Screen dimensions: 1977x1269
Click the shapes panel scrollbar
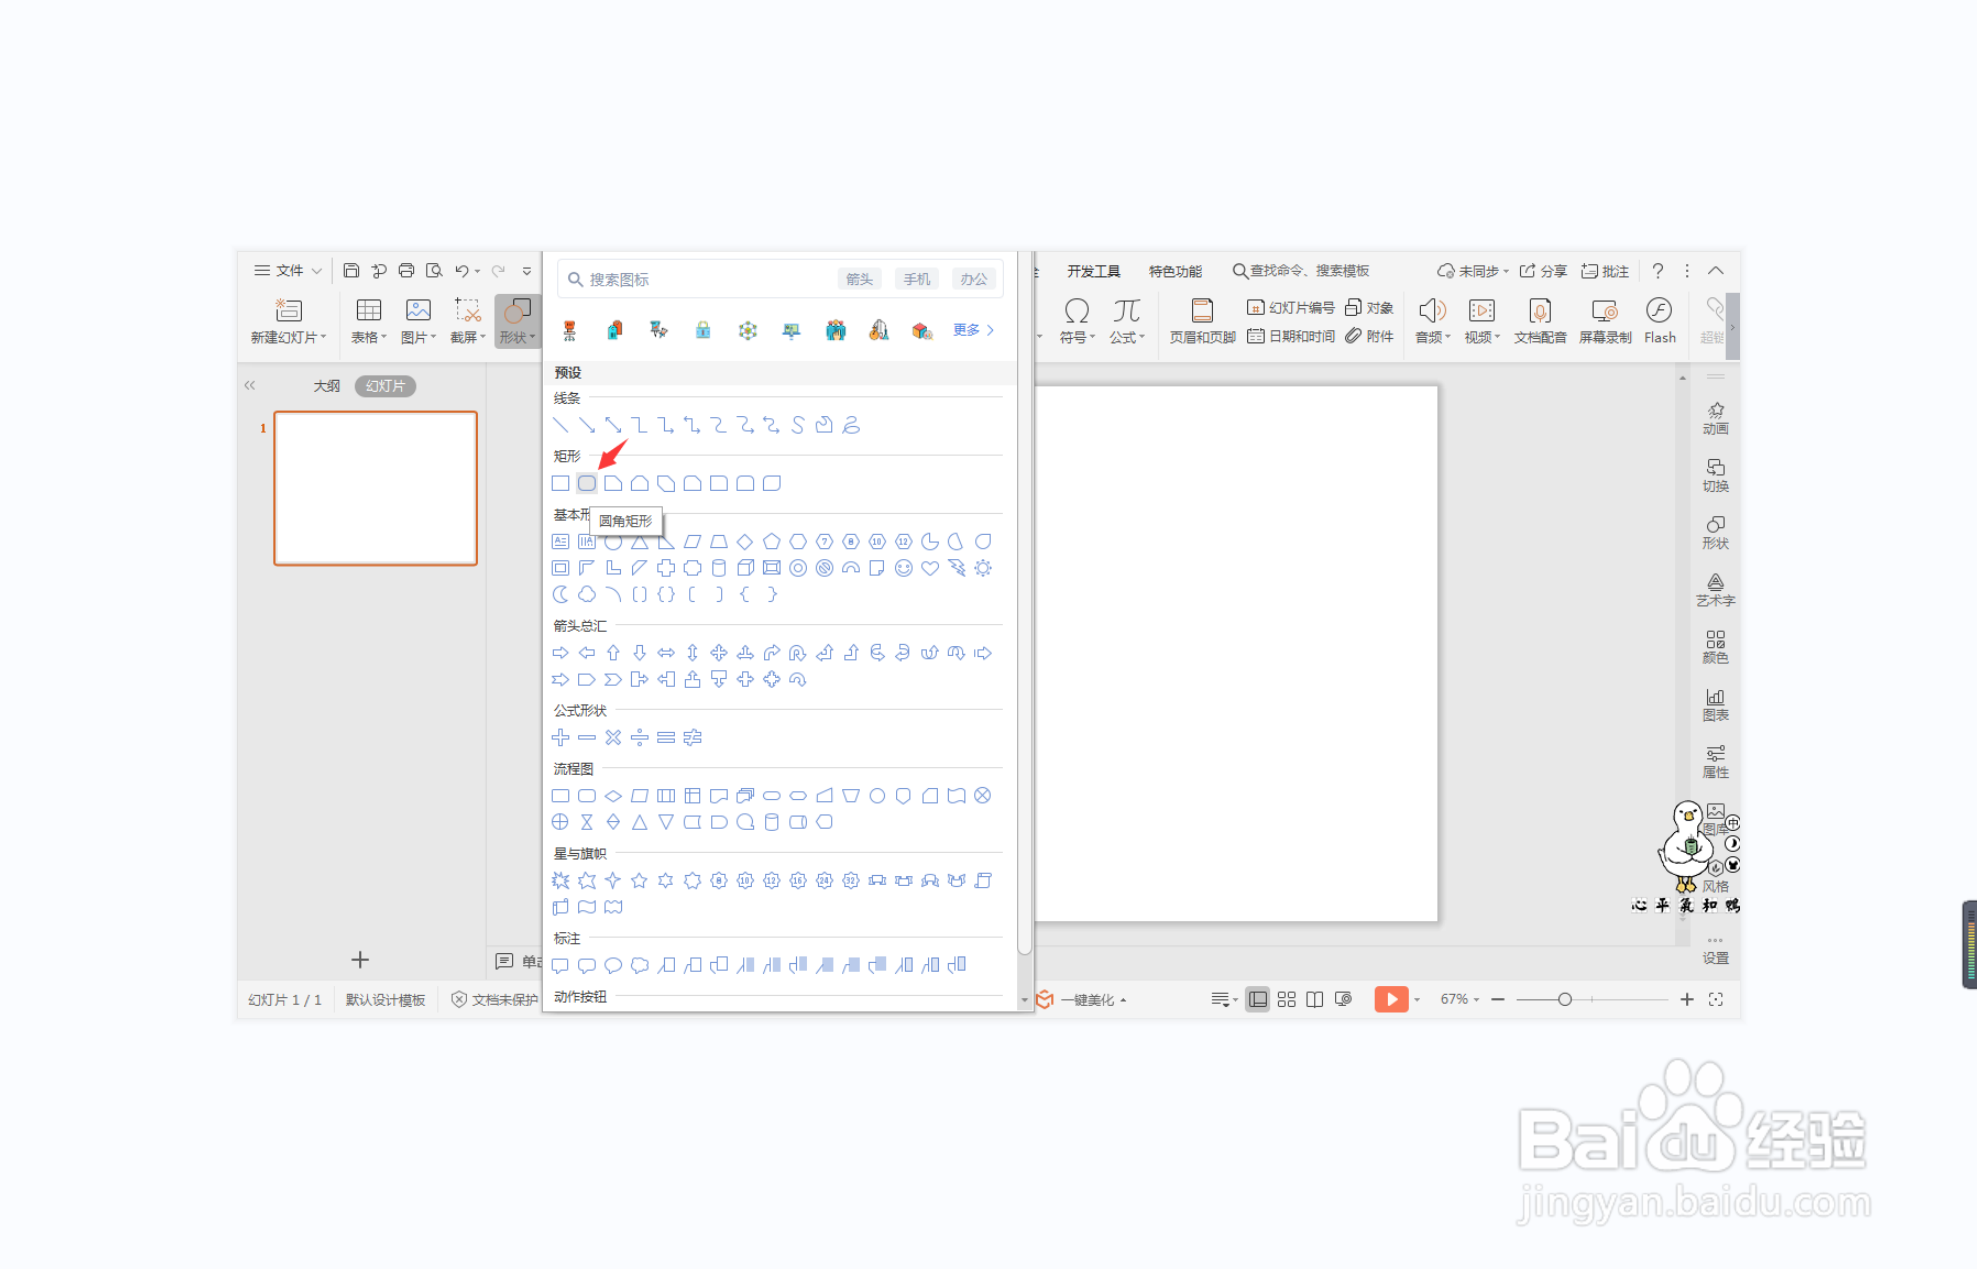(1024, 605)
